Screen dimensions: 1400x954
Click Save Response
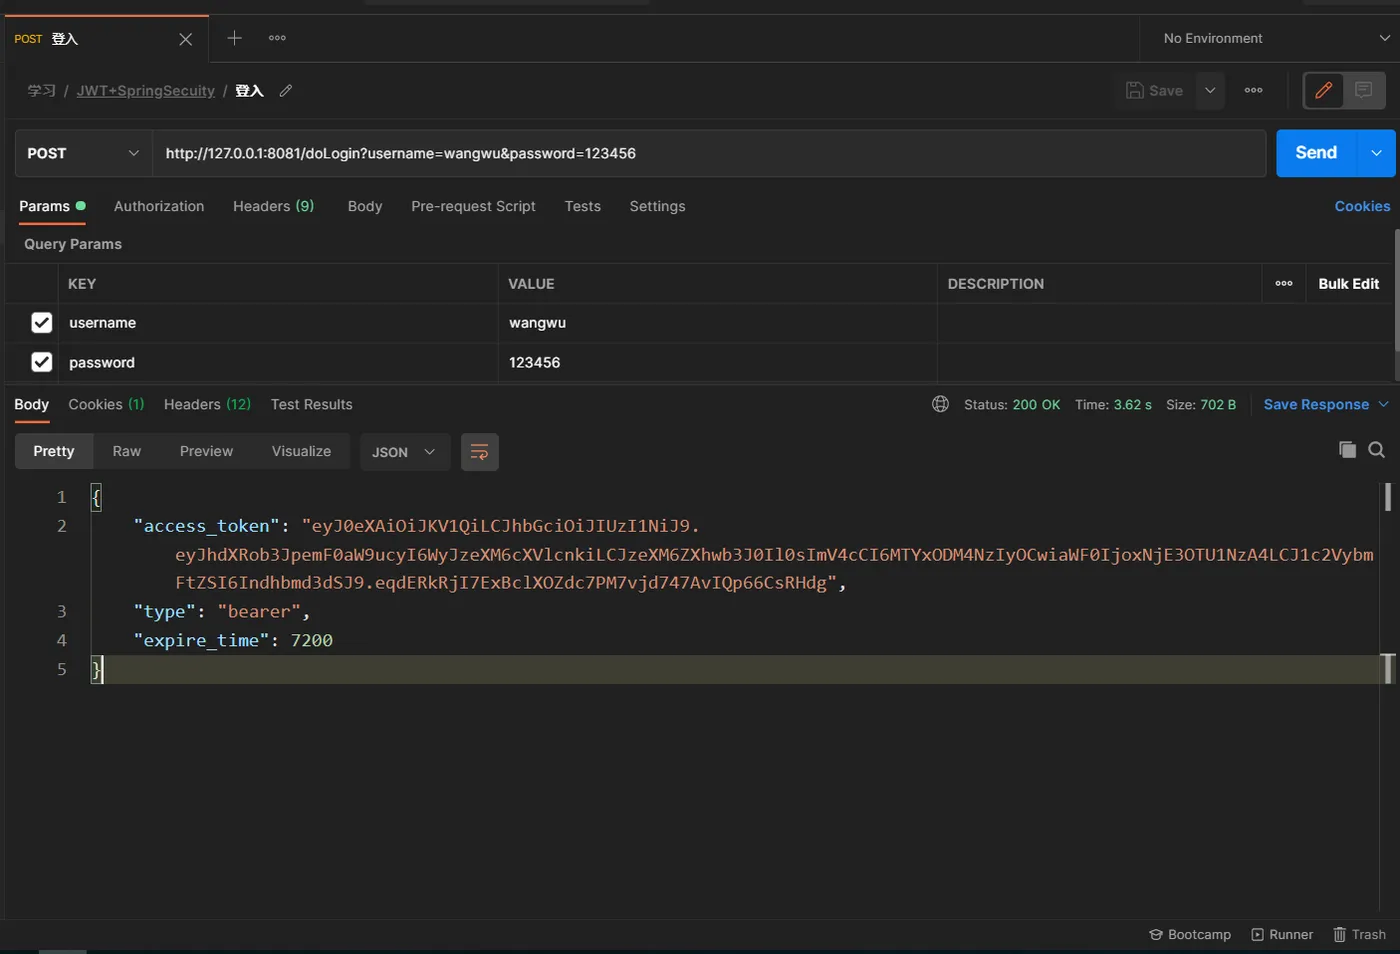pos(1316,405)
